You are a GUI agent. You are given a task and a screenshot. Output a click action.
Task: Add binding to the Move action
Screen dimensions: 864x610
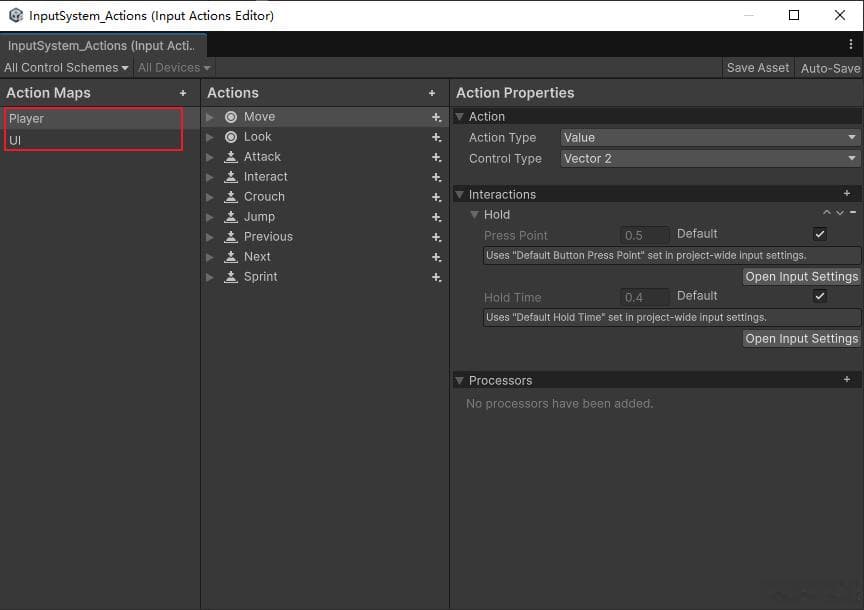436,117
